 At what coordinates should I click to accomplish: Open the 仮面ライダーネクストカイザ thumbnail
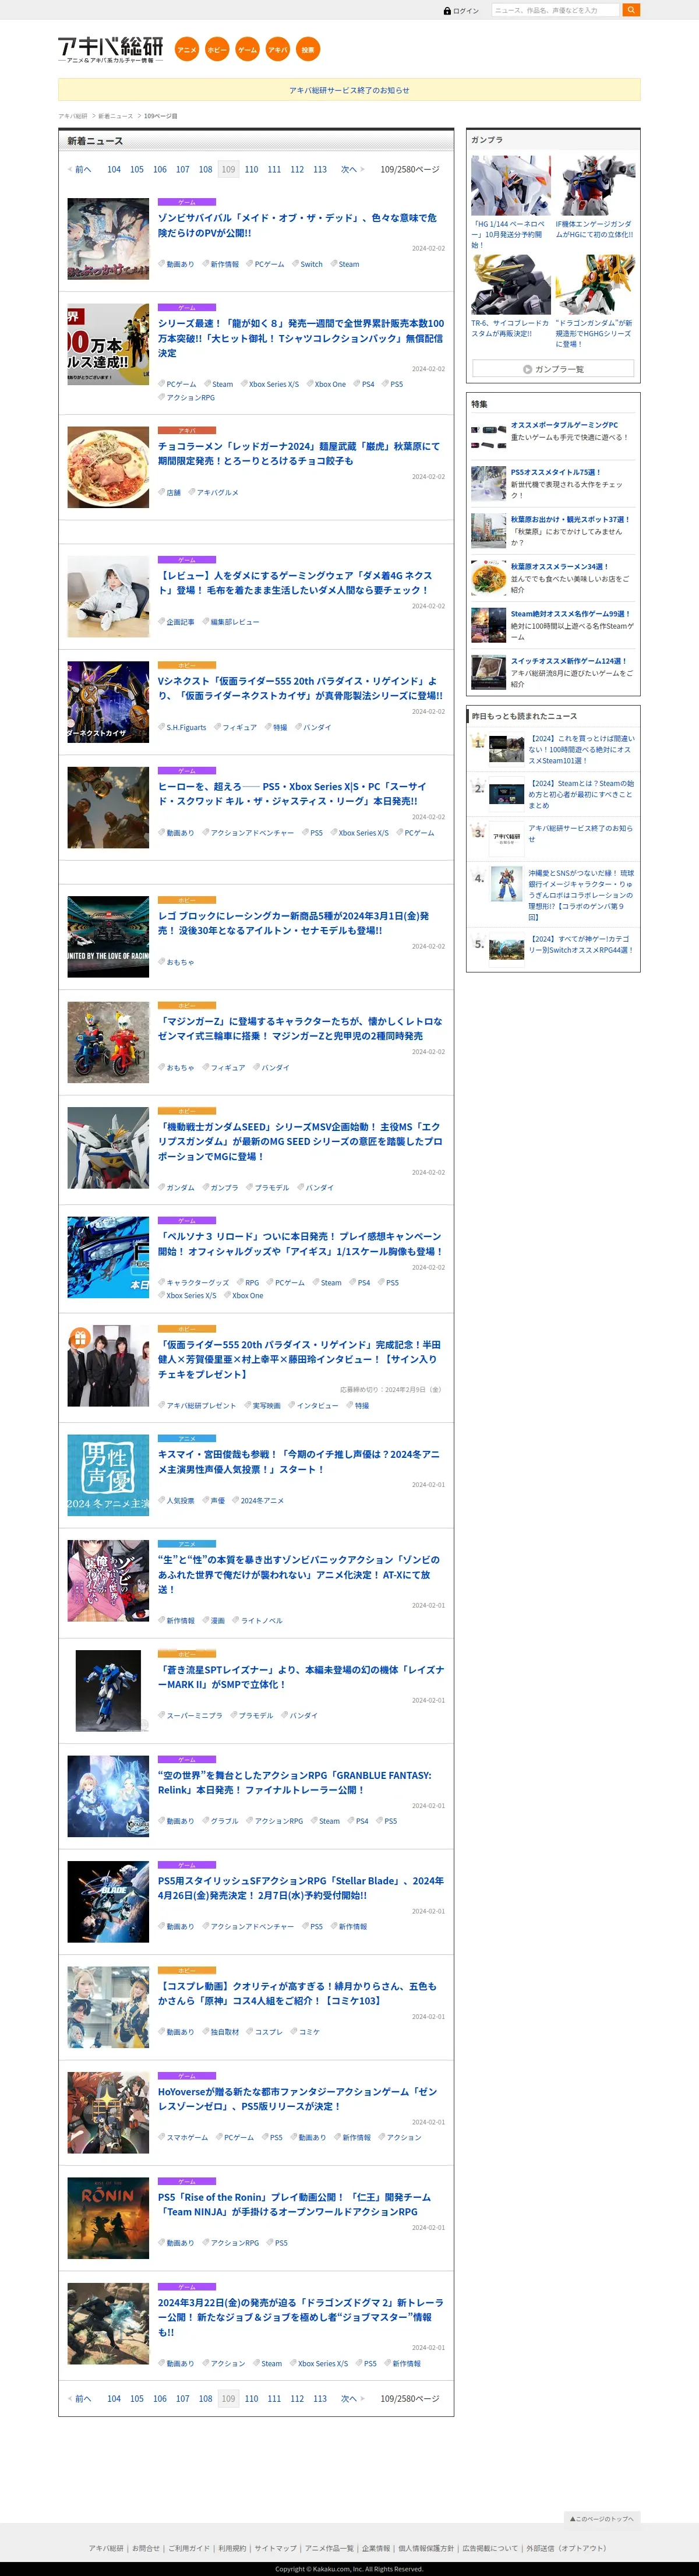tap(108, 702)
